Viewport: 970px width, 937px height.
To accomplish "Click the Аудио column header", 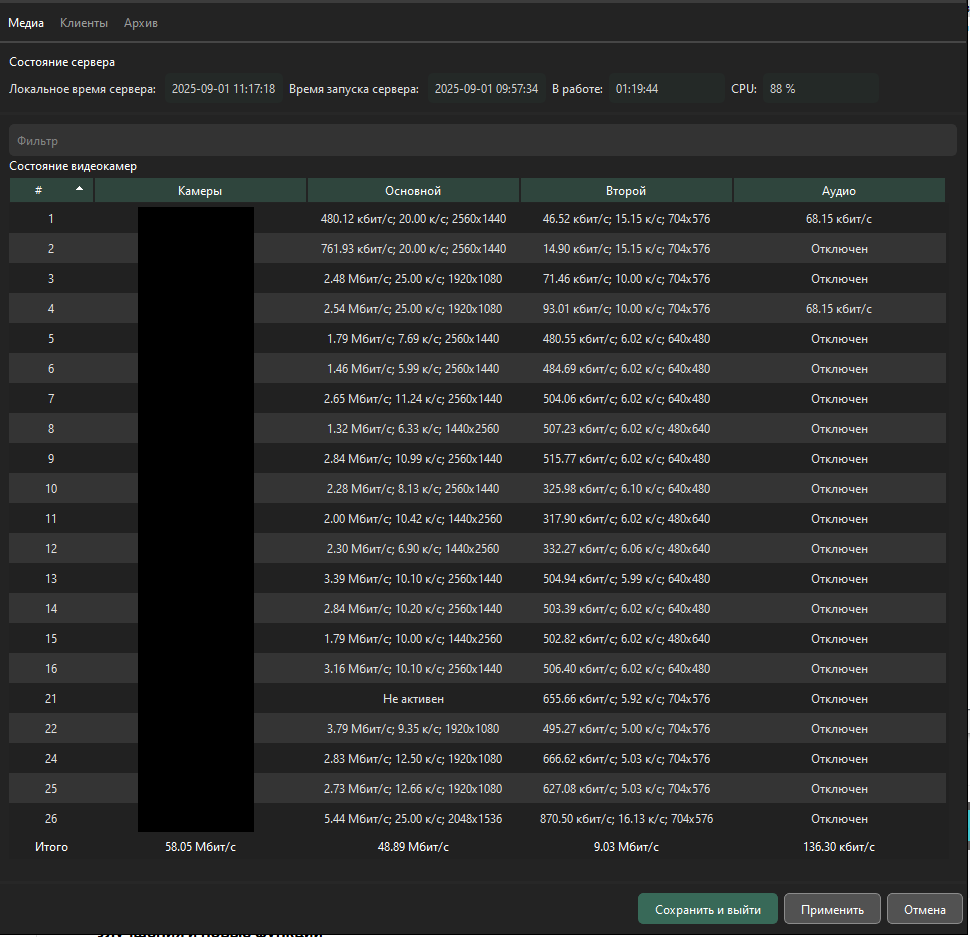I will [x=839, y=190].
